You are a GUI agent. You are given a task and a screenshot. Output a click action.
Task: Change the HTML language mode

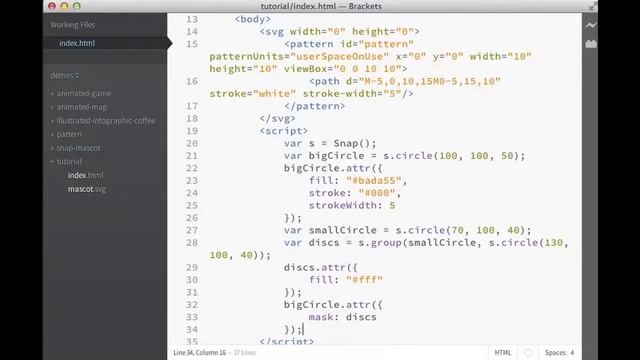pyautogui.click(x=502, y=353)
